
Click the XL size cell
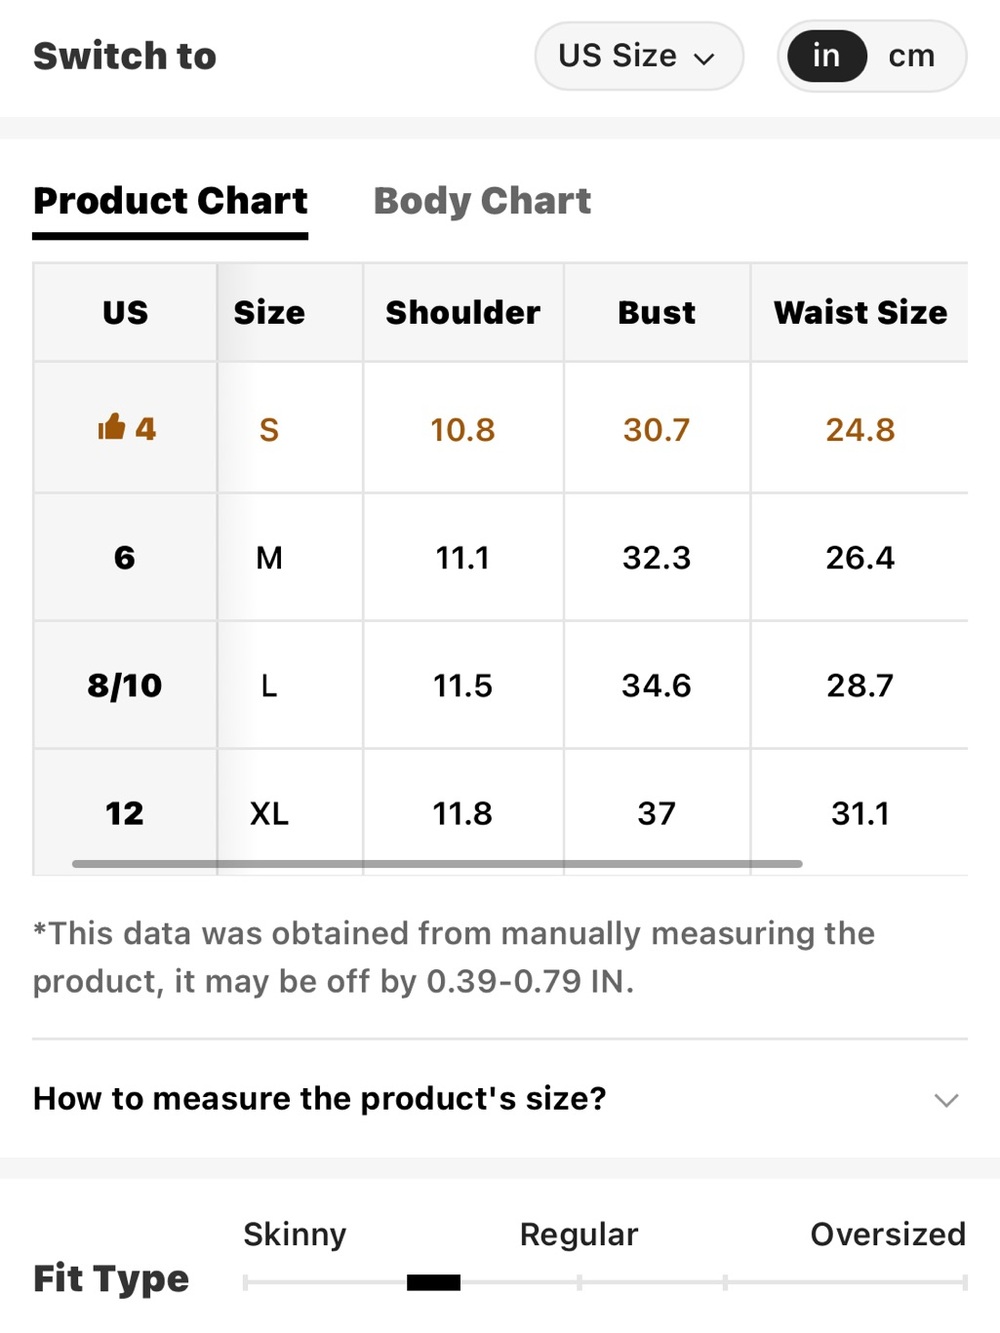pyautogui.click(x=269, y=813)
